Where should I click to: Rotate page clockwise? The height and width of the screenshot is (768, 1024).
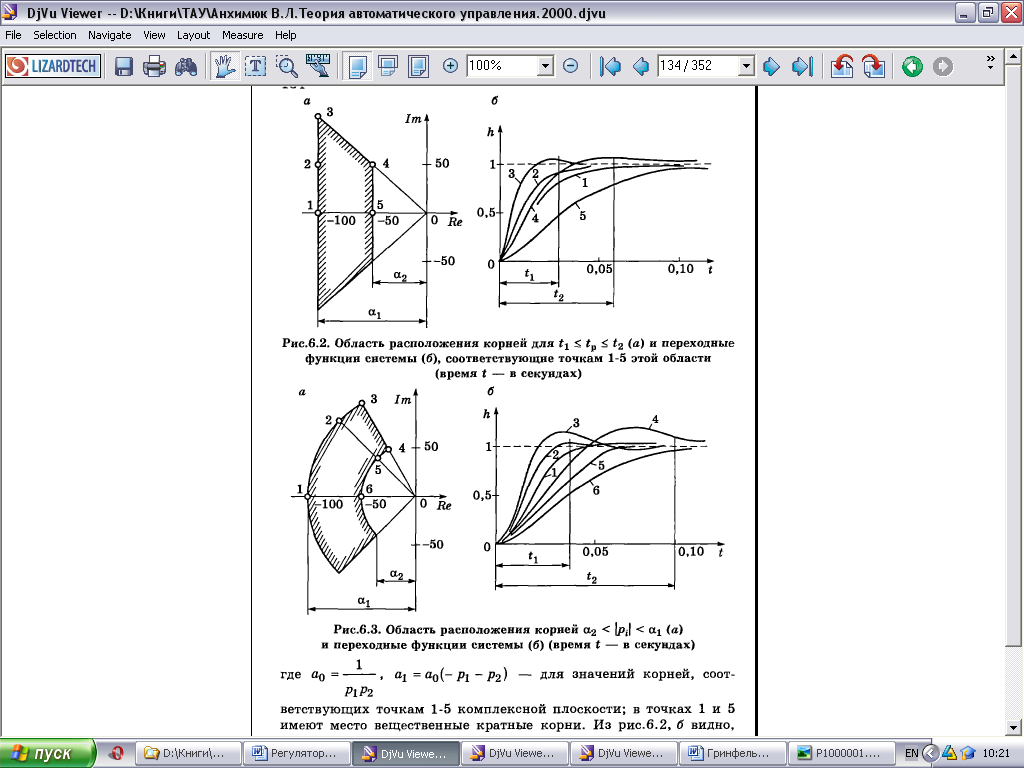point(873,66)
